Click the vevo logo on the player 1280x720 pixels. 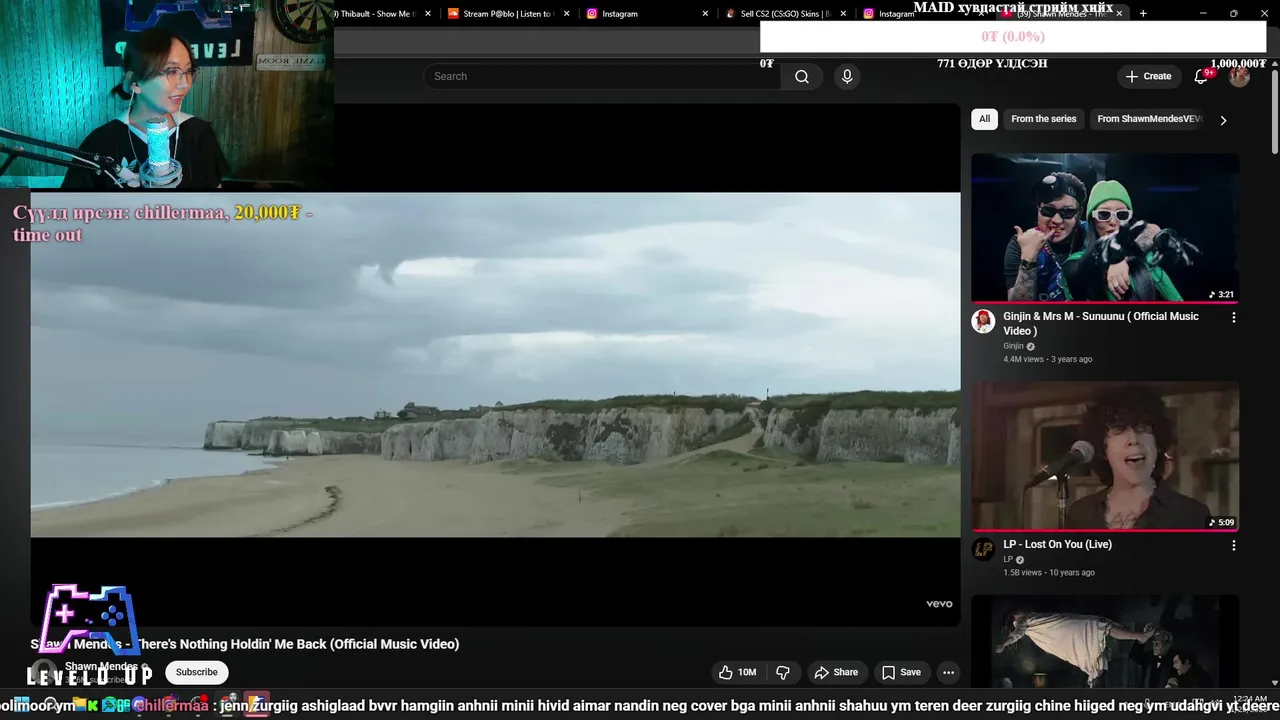tap(939, 604)
